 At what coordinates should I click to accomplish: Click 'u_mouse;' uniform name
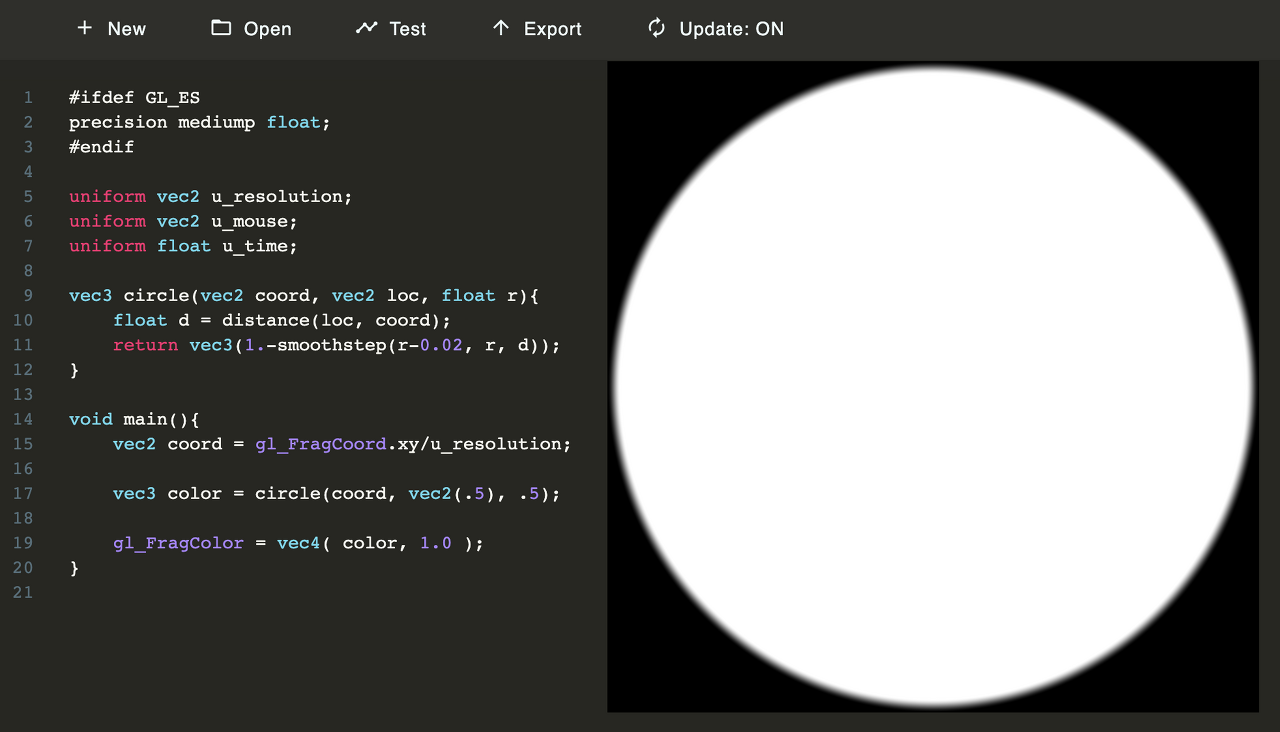[x=255, y=221]
